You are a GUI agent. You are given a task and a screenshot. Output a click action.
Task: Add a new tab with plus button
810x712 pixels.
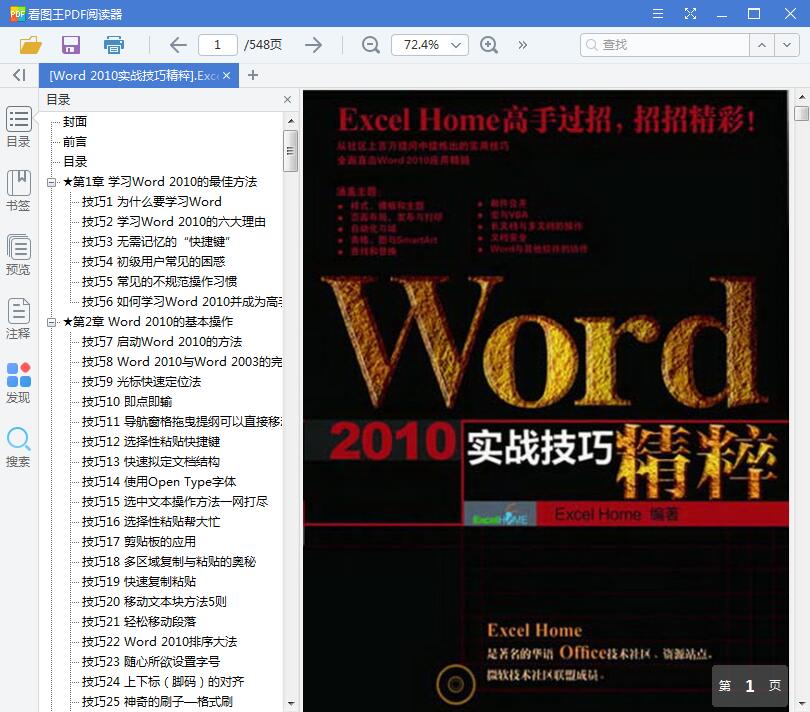pos(253,75)
